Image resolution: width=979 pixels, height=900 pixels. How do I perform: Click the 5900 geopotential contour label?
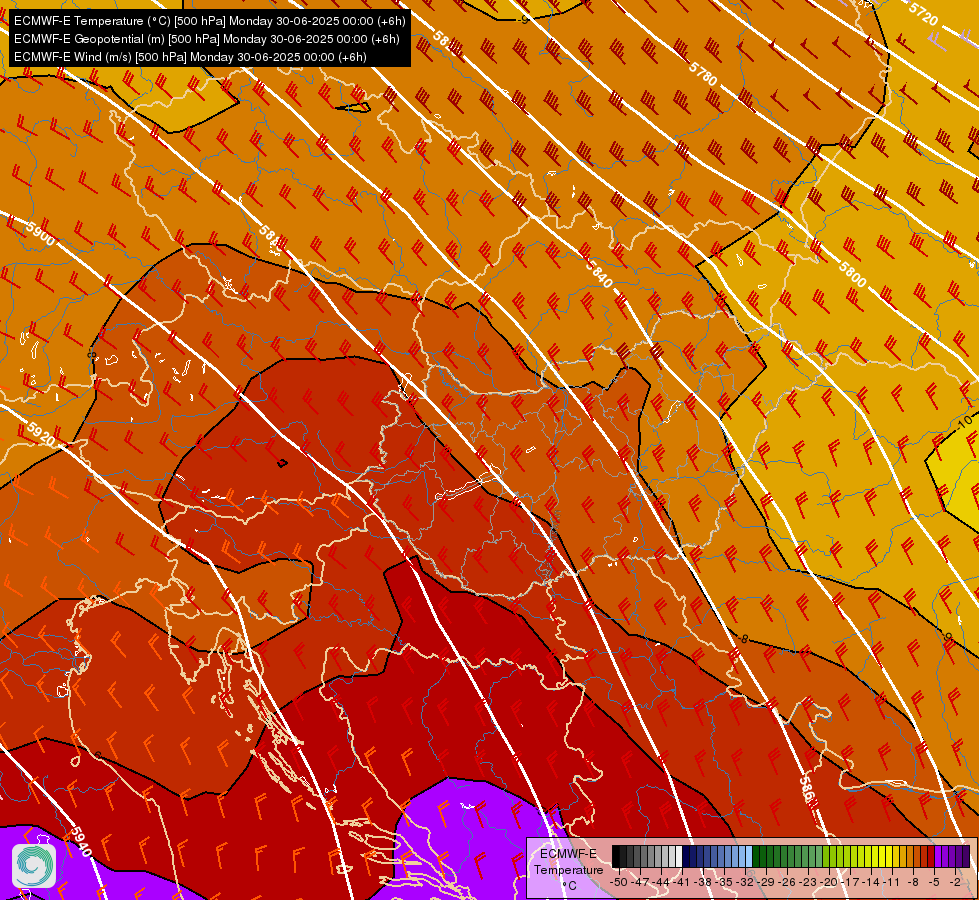(x=40, y=233)
